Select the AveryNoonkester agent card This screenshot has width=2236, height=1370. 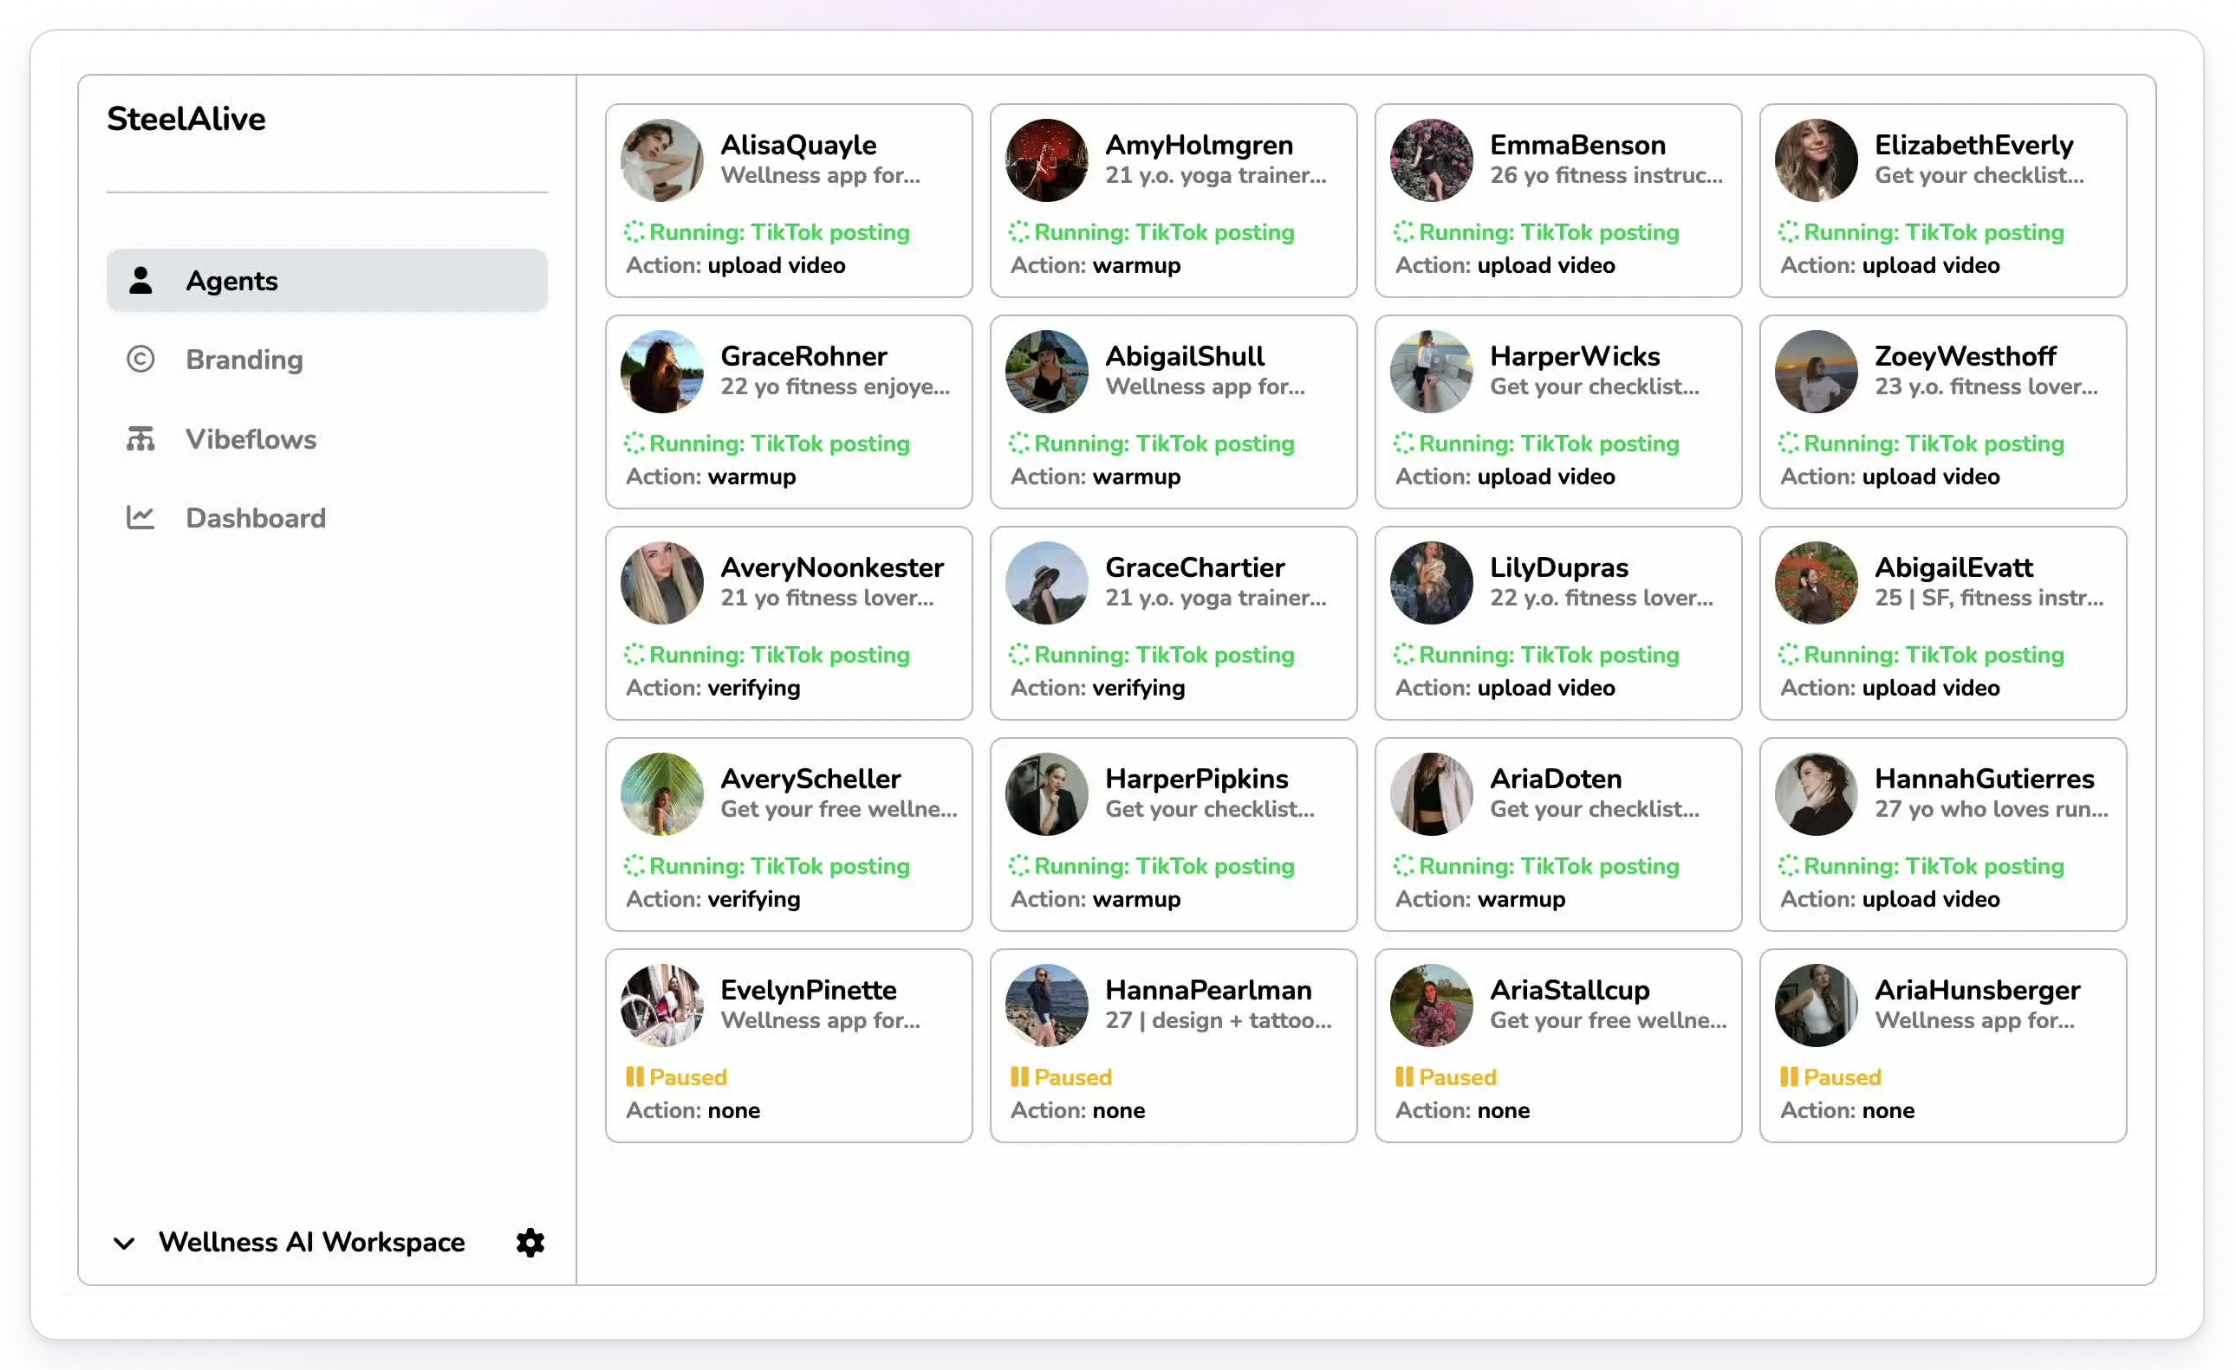tap(788, 623)
